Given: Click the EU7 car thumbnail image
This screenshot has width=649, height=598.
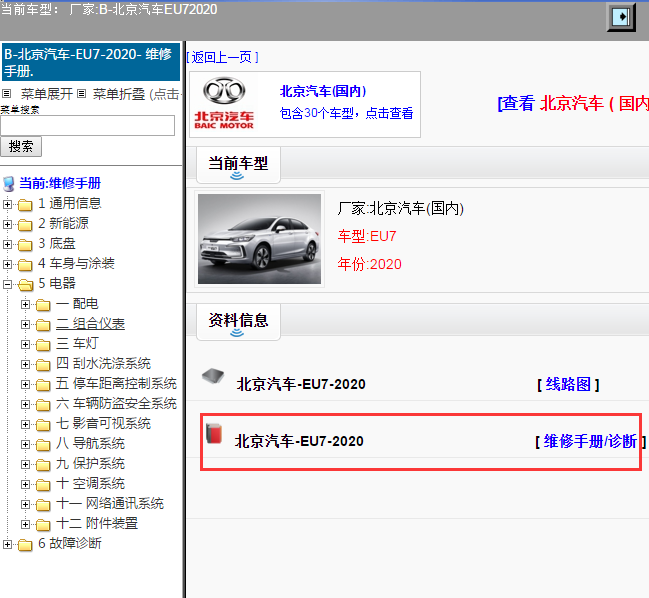Looking at the screenshot, I should point(260,239).
